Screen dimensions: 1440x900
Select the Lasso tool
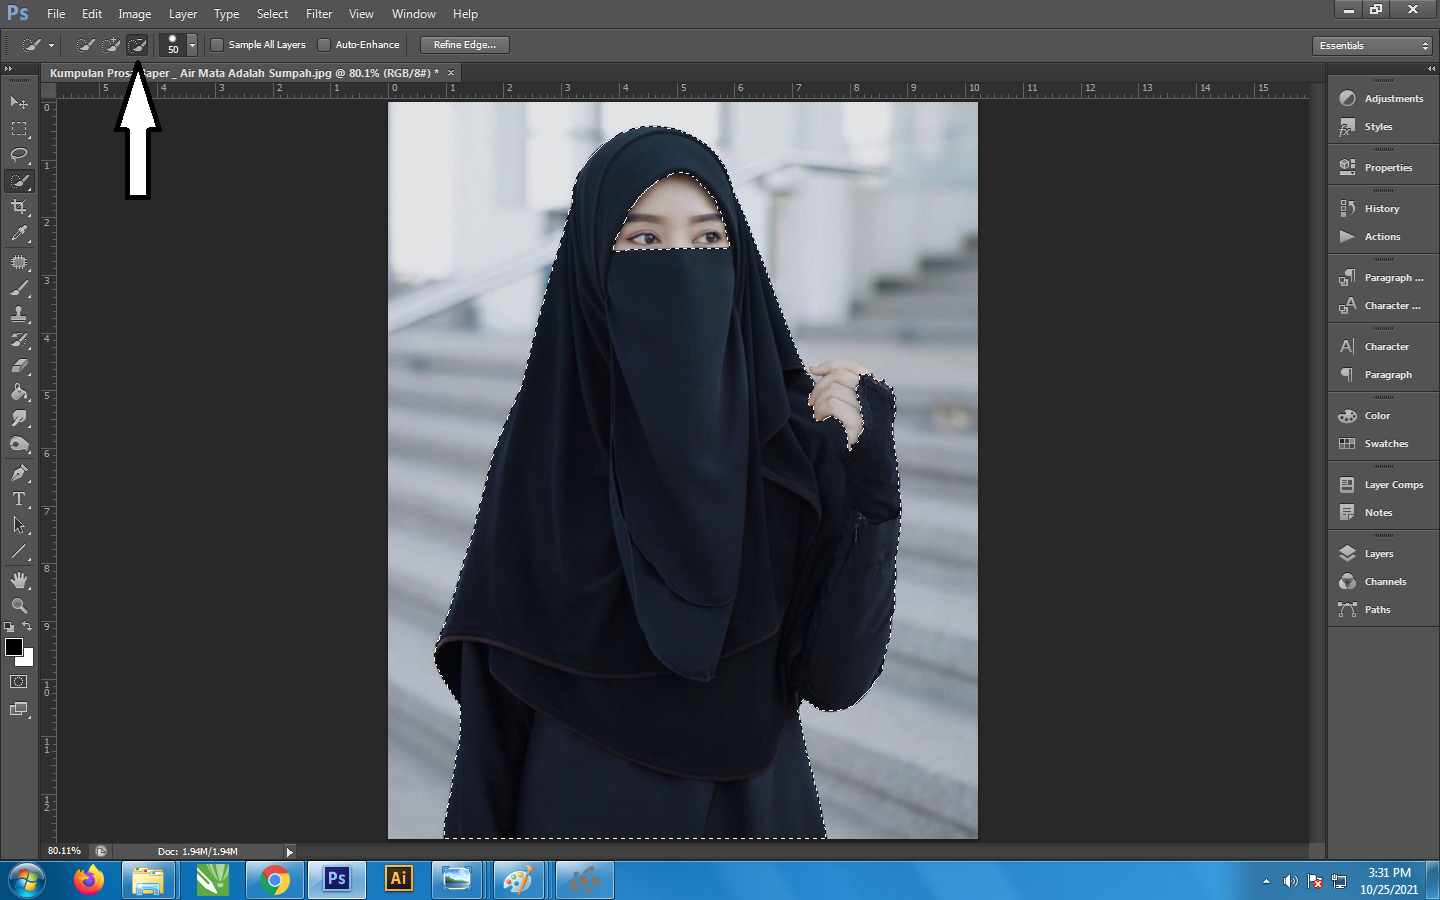[19, 155]
